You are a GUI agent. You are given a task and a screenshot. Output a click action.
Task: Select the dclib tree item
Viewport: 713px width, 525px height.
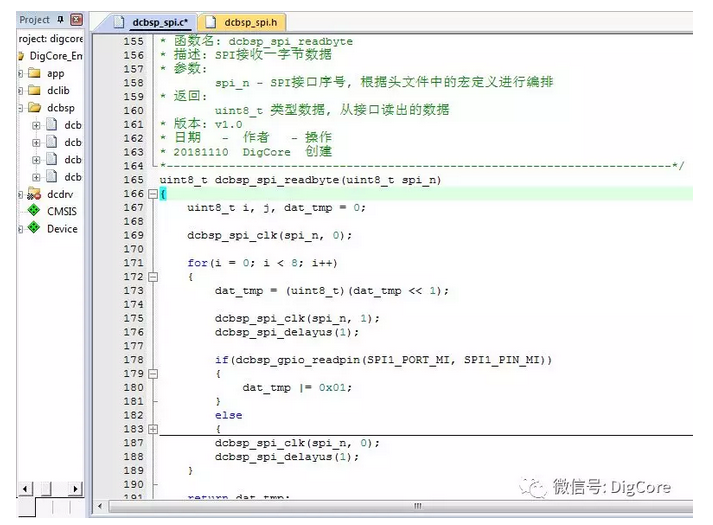58,90
